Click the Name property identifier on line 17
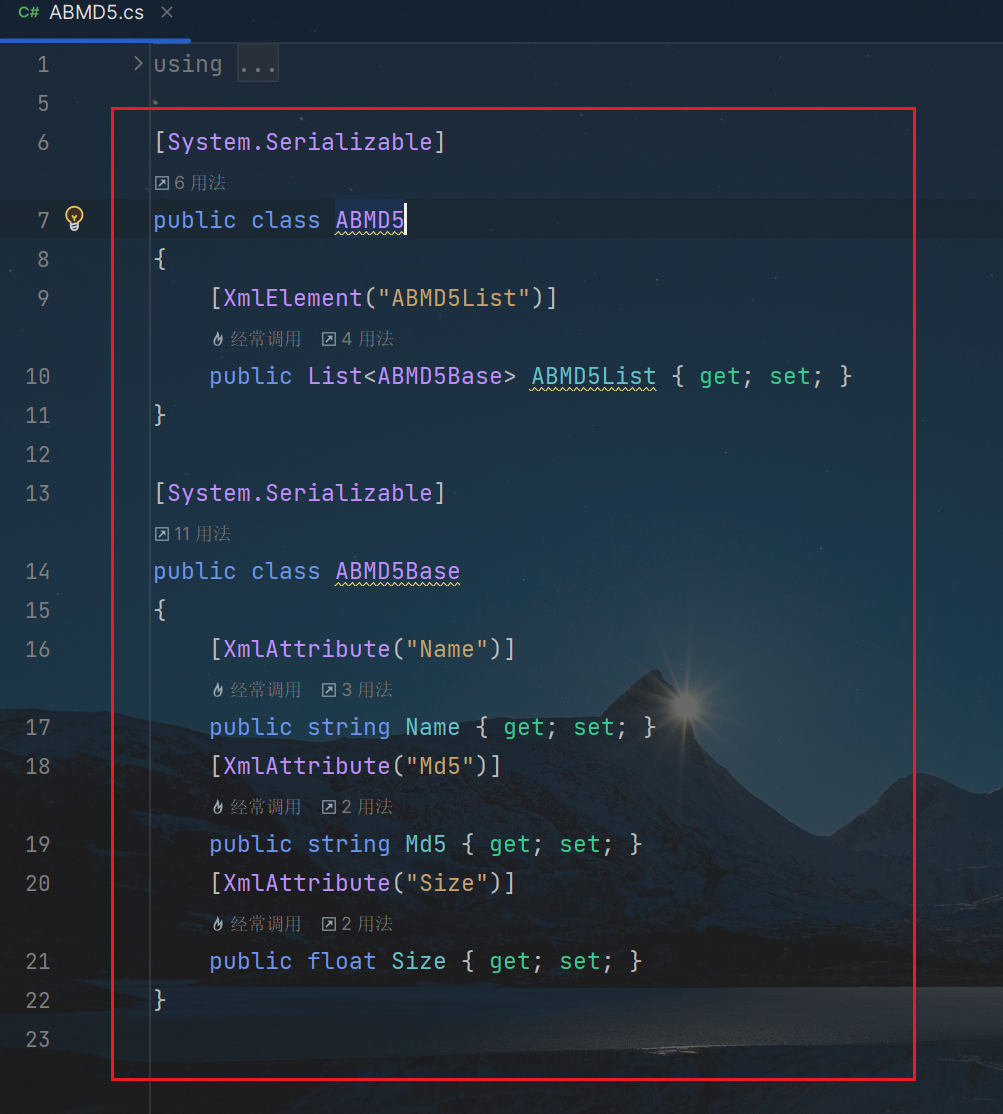 pyautogui.click(x=433, y=728)
